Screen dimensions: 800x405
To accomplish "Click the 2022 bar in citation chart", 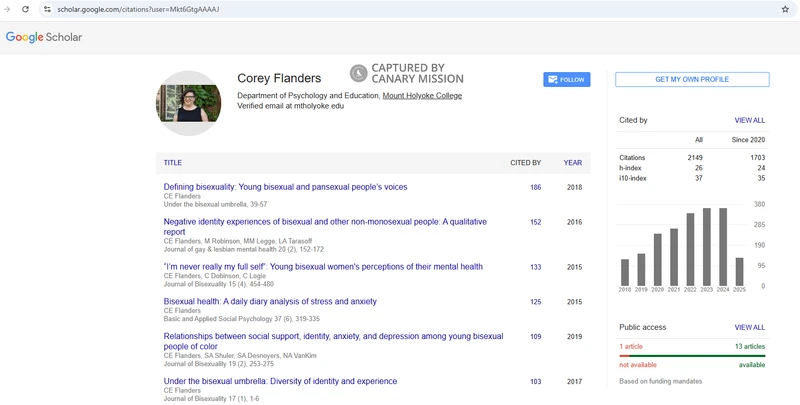I will coord(690,249).
